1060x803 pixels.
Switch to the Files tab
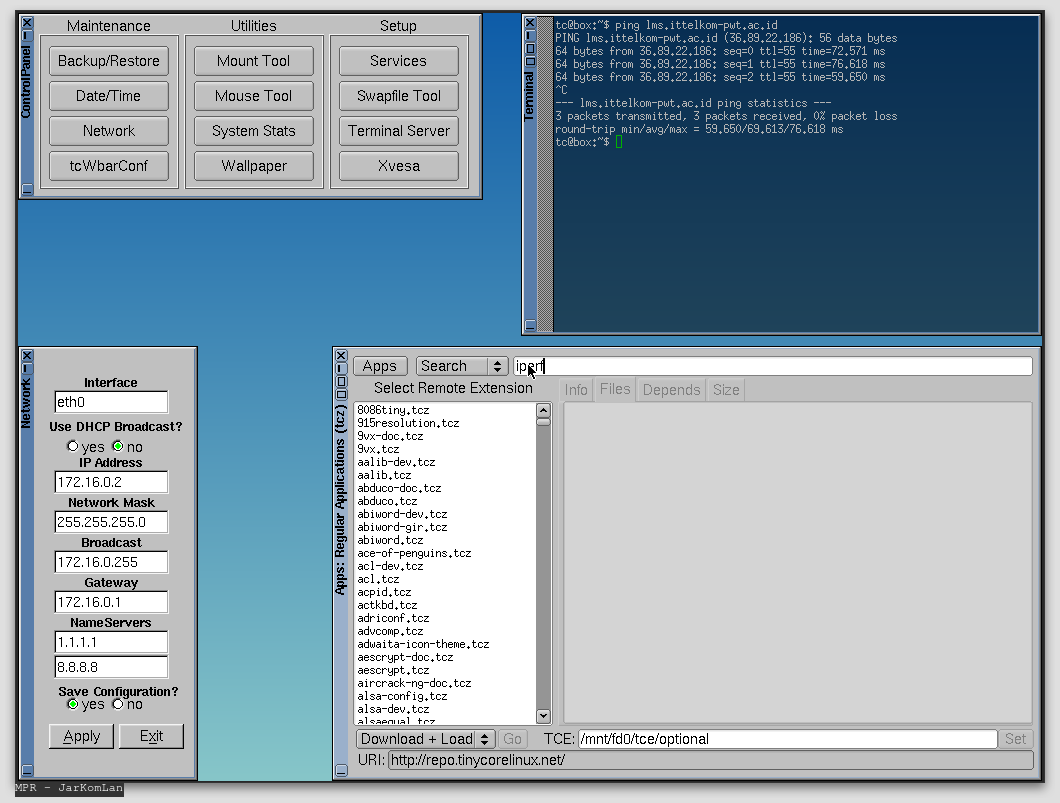(614, 389)
